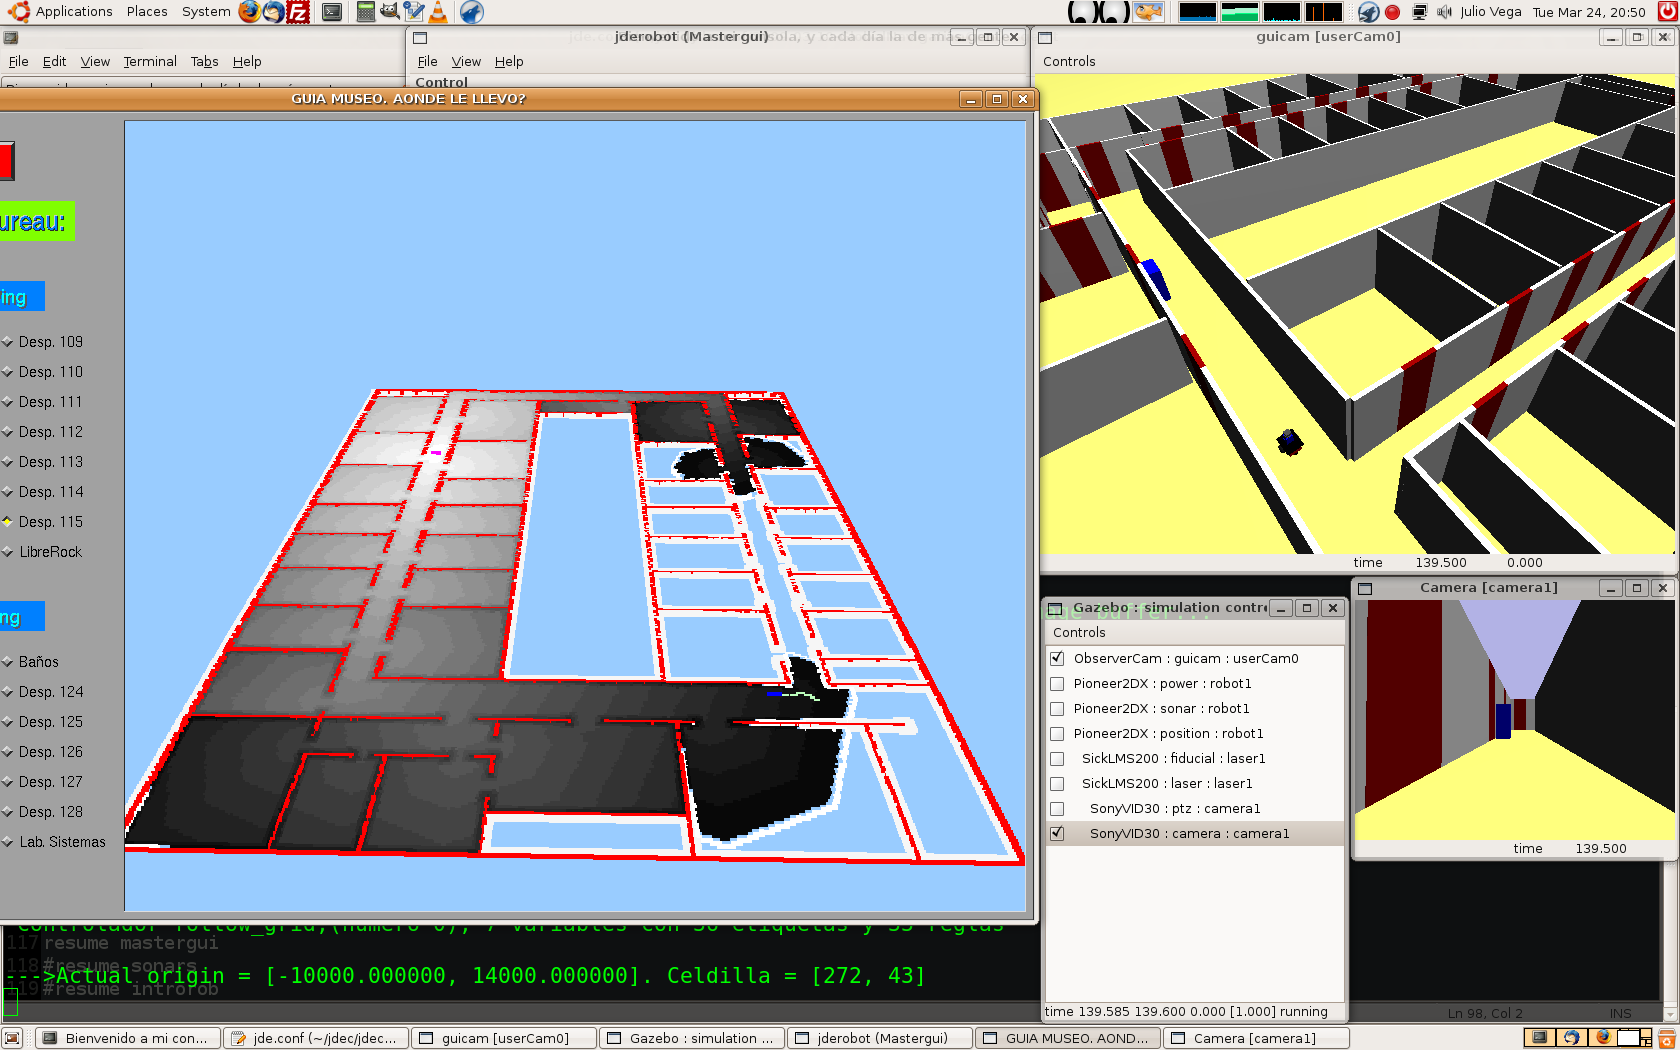
Task: Select the Desp. 112 destination radio
Action: (7, 432)
